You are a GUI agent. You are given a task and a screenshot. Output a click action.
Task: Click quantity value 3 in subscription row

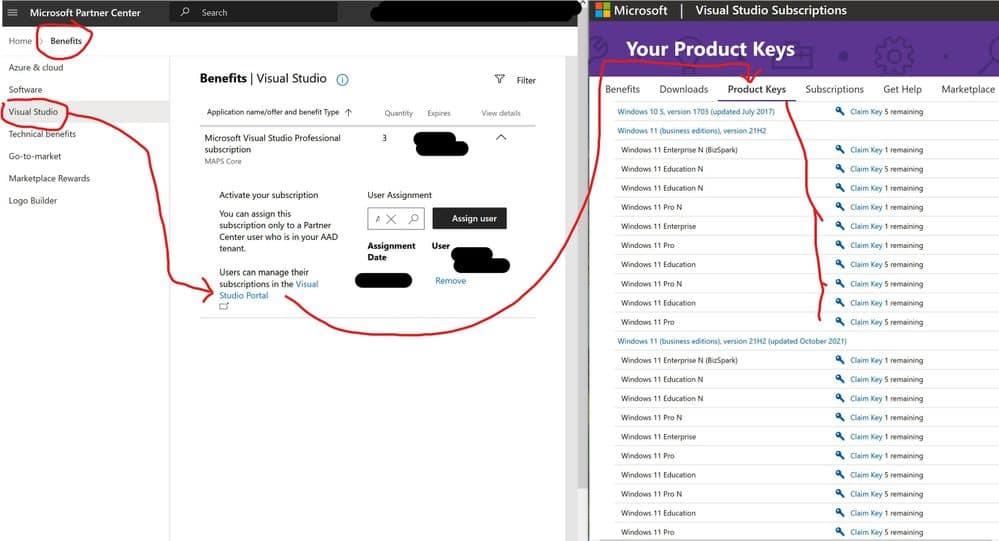tap(384, 138)
